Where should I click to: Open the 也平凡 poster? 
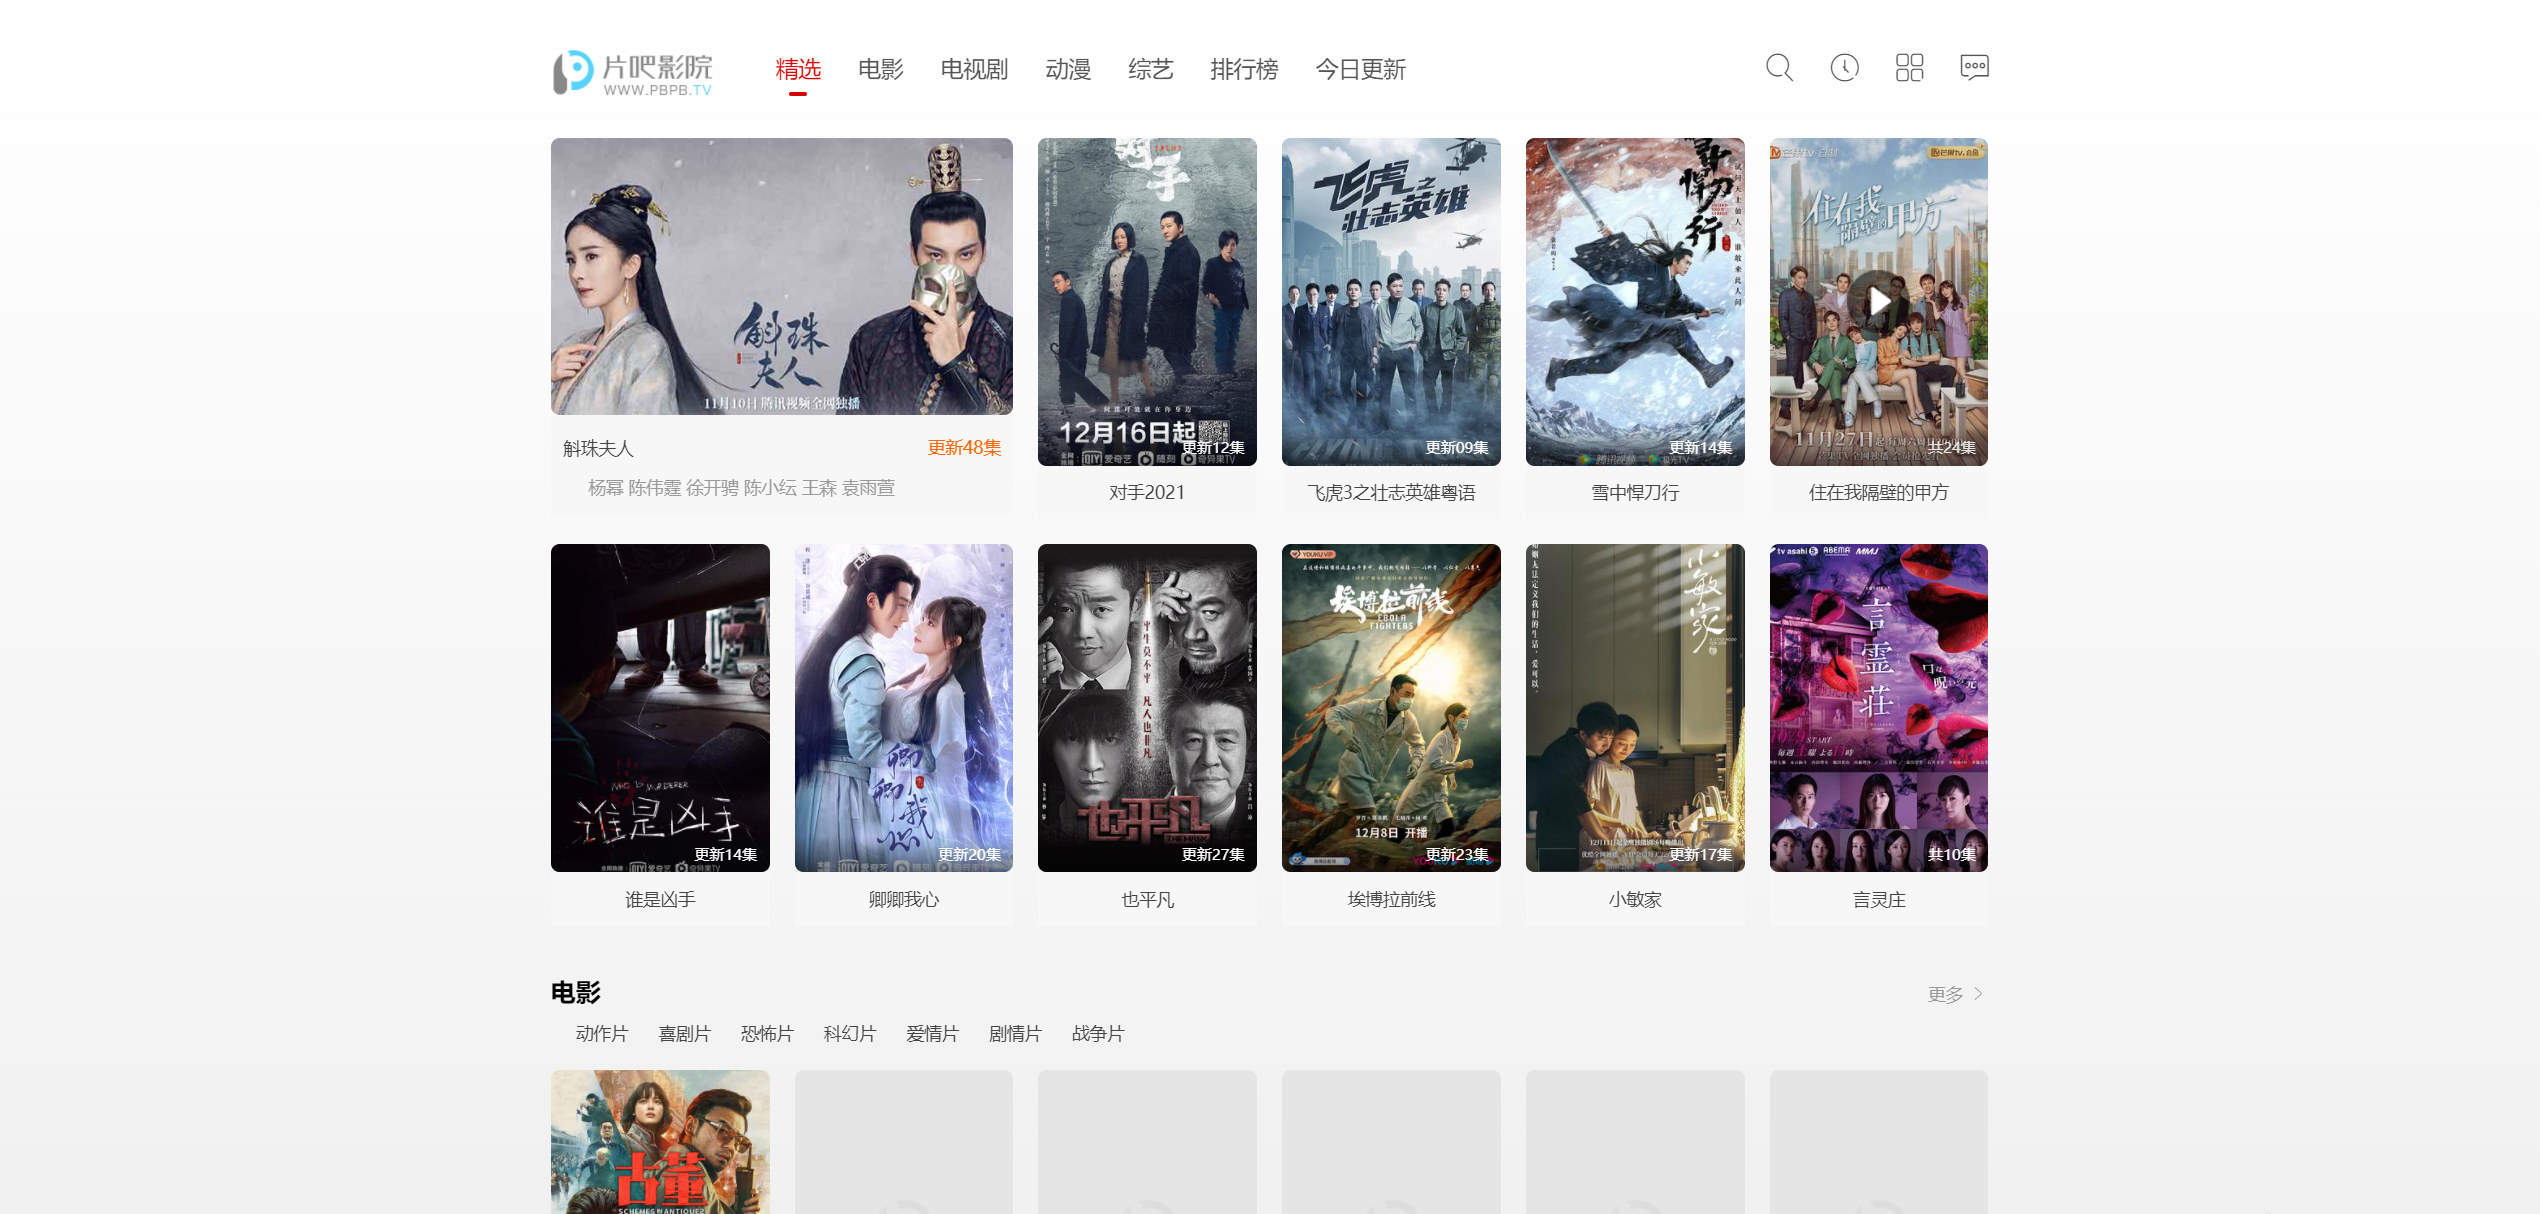click(1147, 708)
